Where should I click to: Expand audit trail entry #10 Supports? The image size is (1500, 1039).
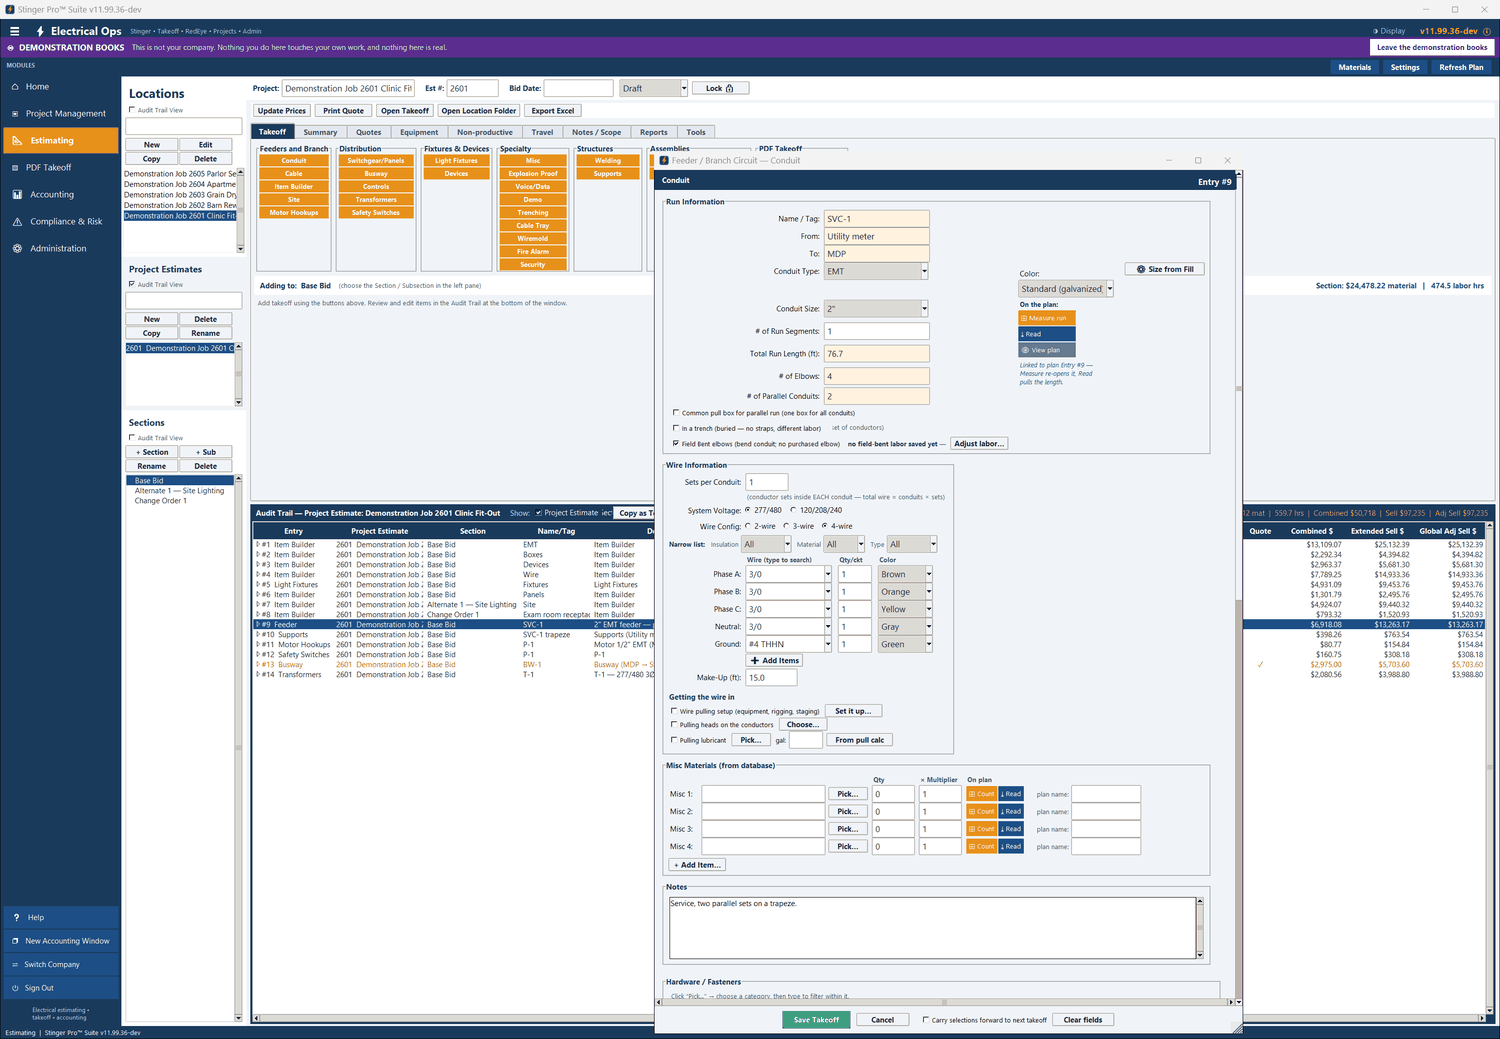(258, 635)
